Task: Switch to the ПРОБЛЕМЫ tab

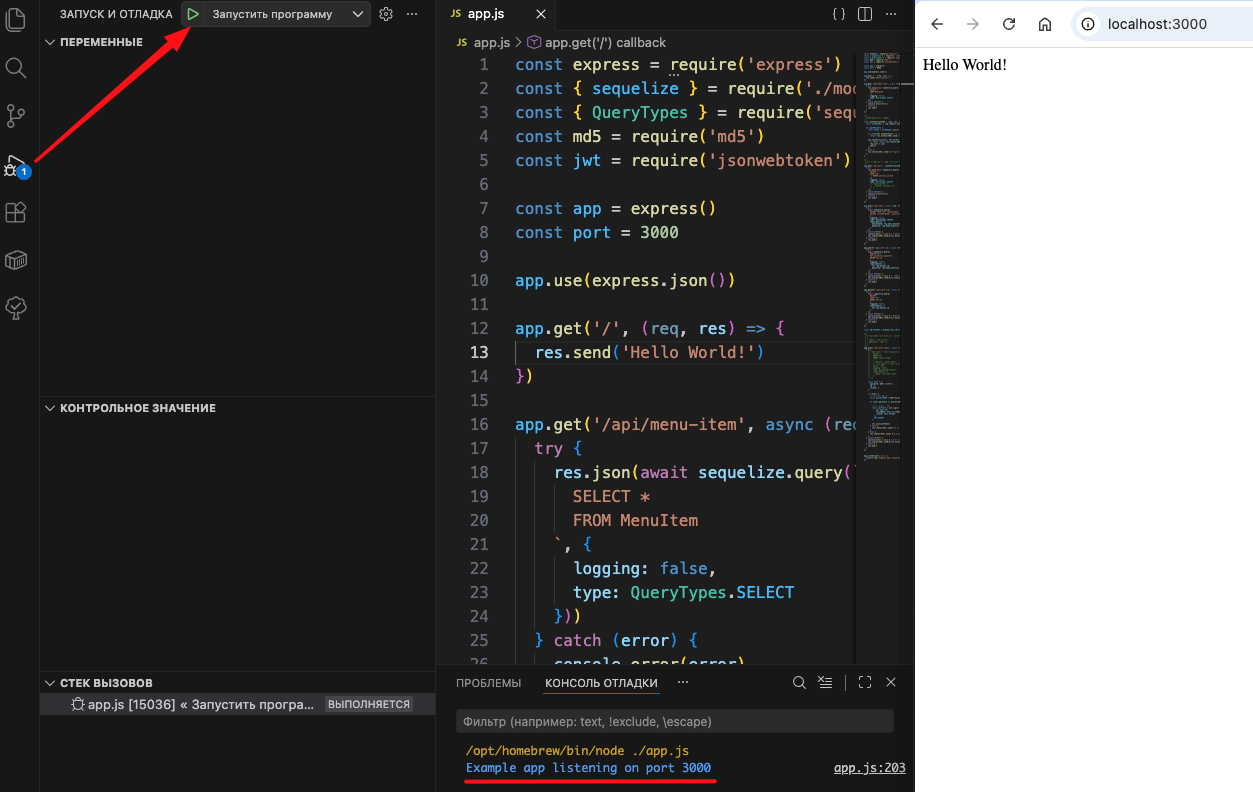Action: coord(488,683)
